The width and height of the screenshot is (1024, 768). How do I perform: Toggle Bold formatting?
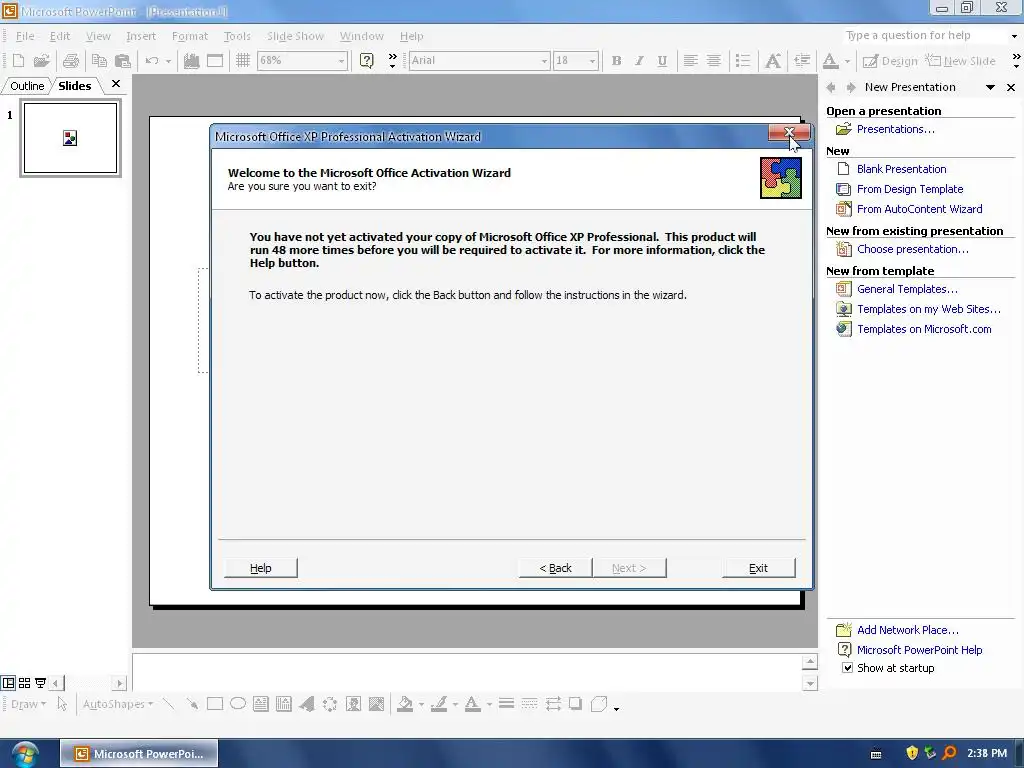point(616,61)
